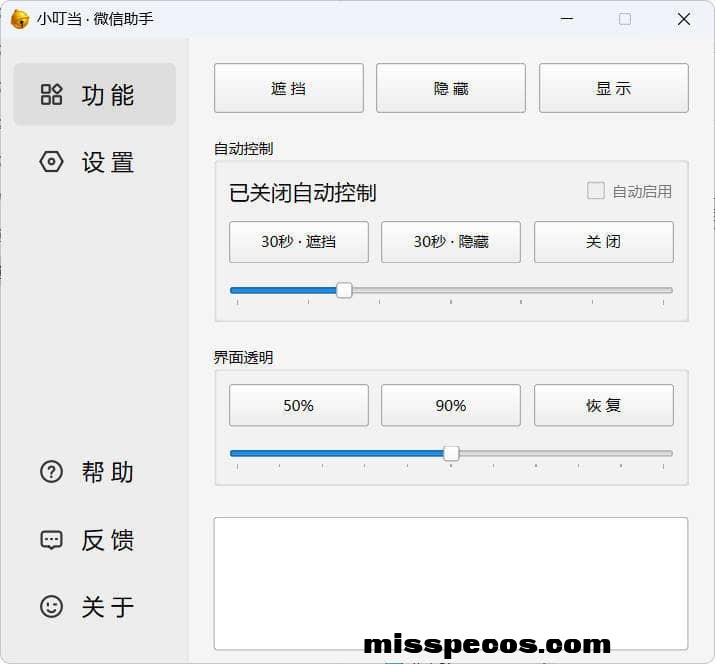Enable the 自动启用 checkbox
The width and height of the screenshot is (715, 664).
click(596, 191)
